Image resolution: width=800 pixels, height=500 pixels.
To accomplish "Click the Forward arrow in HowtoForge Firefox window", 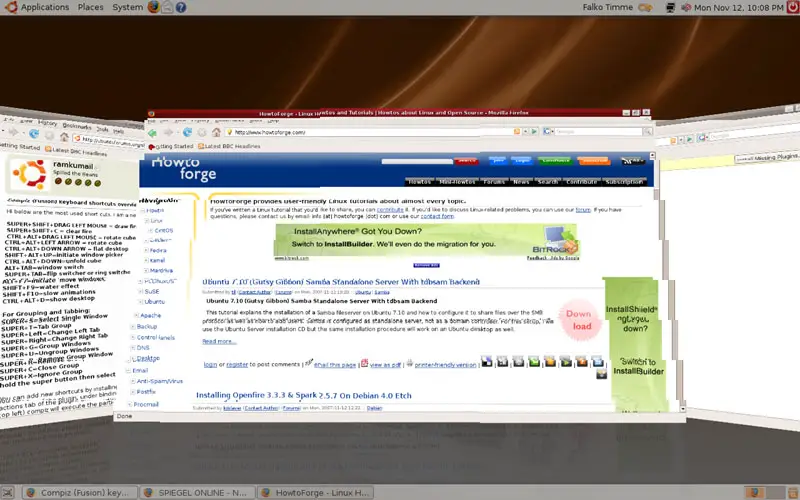I will (169, 133).
